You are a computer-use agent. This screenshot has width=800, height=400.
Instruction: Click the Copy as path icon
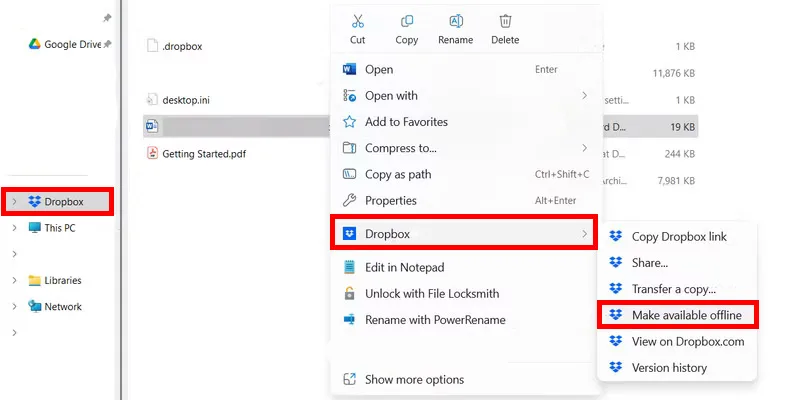(349, 174)
